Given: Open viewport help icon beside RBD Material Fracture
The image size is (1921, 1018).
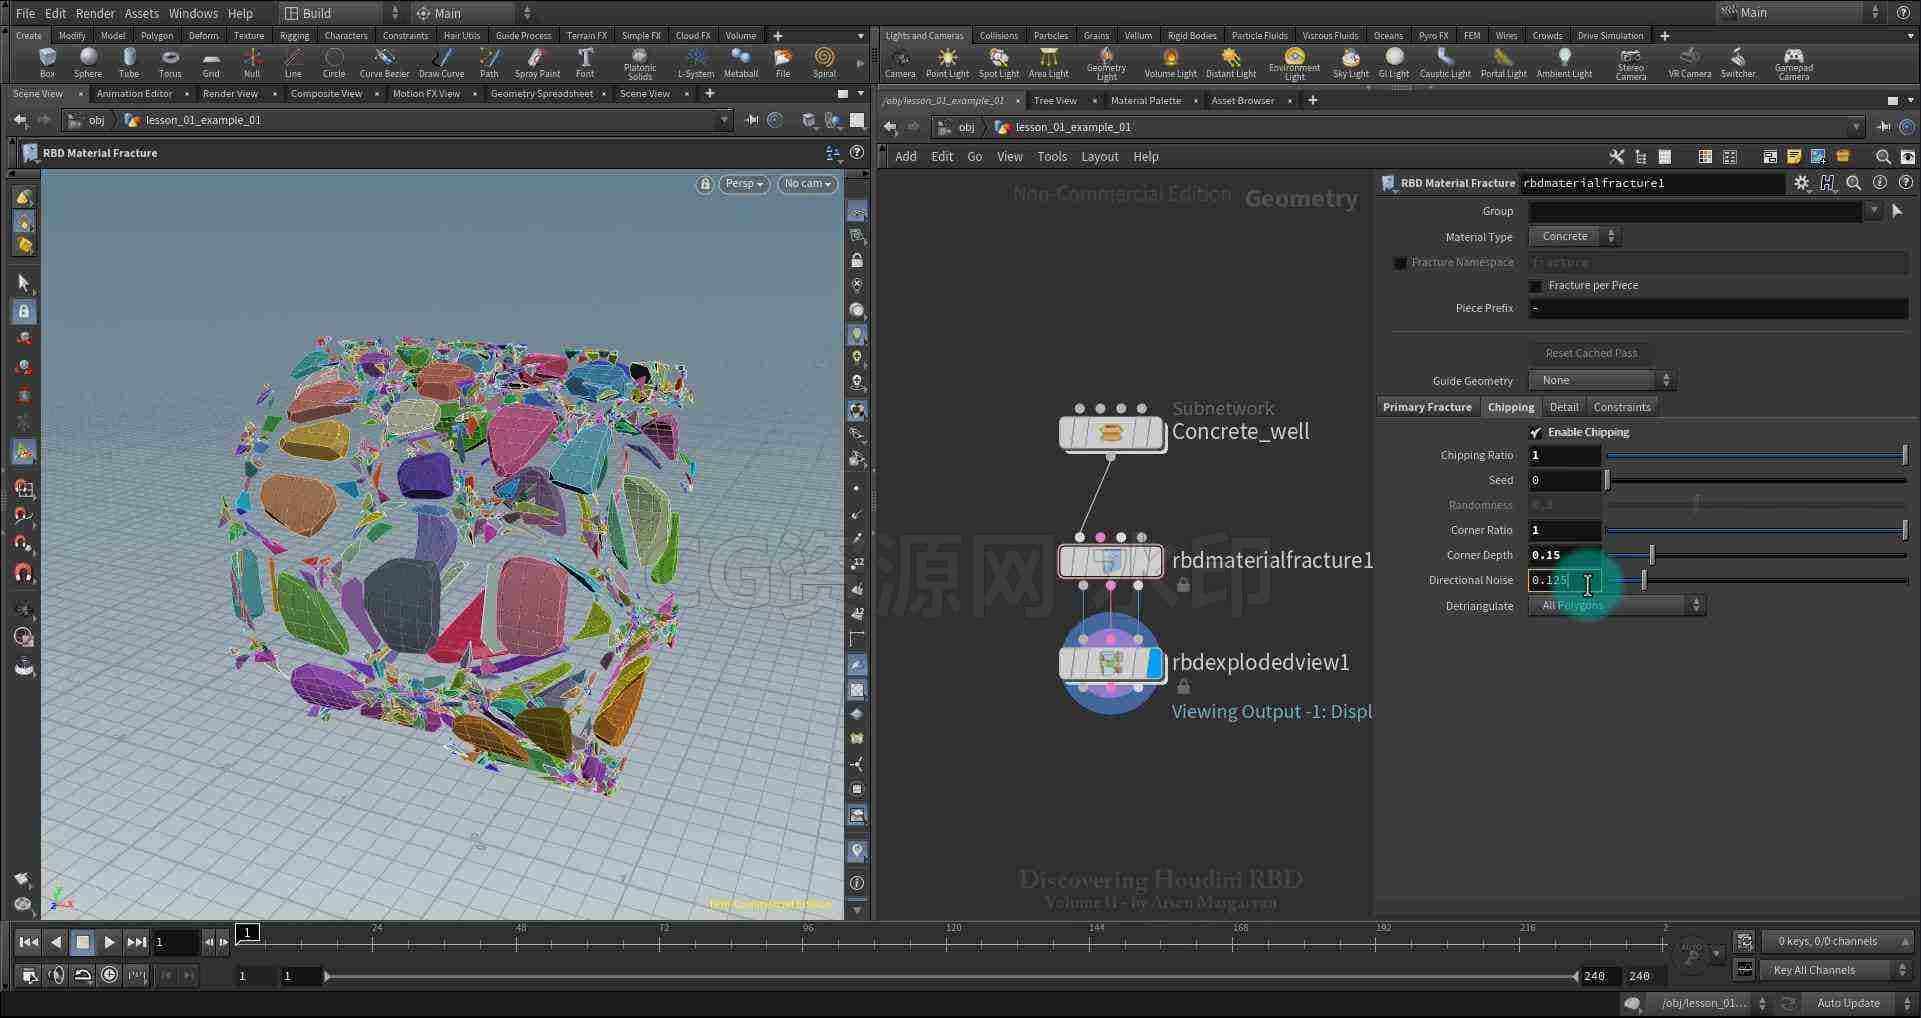Looking at the screenshot, I should coord(857,153).
